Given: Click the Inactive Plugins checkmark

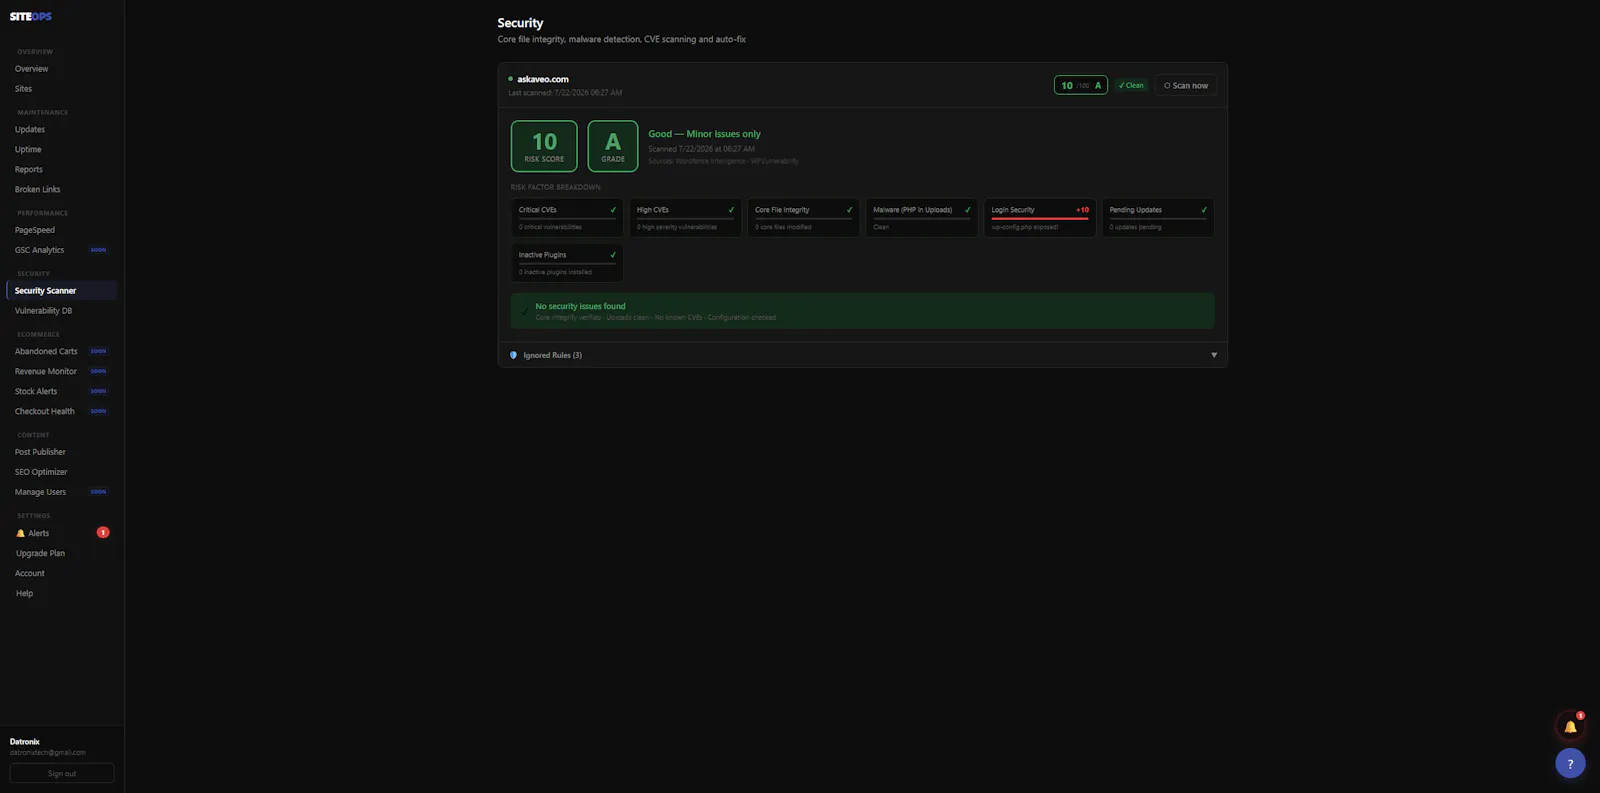Looking at the screenshot, I should pyautogui.click(x=613, y=255).
